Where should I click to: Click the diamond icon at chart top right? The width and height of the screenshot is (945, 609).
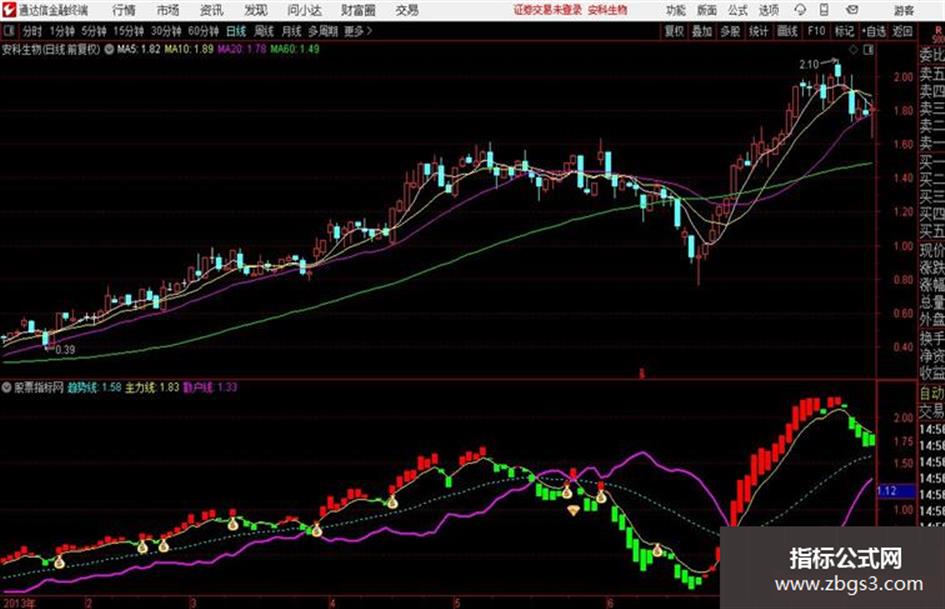pyautogui.click(x=853, y=49)
